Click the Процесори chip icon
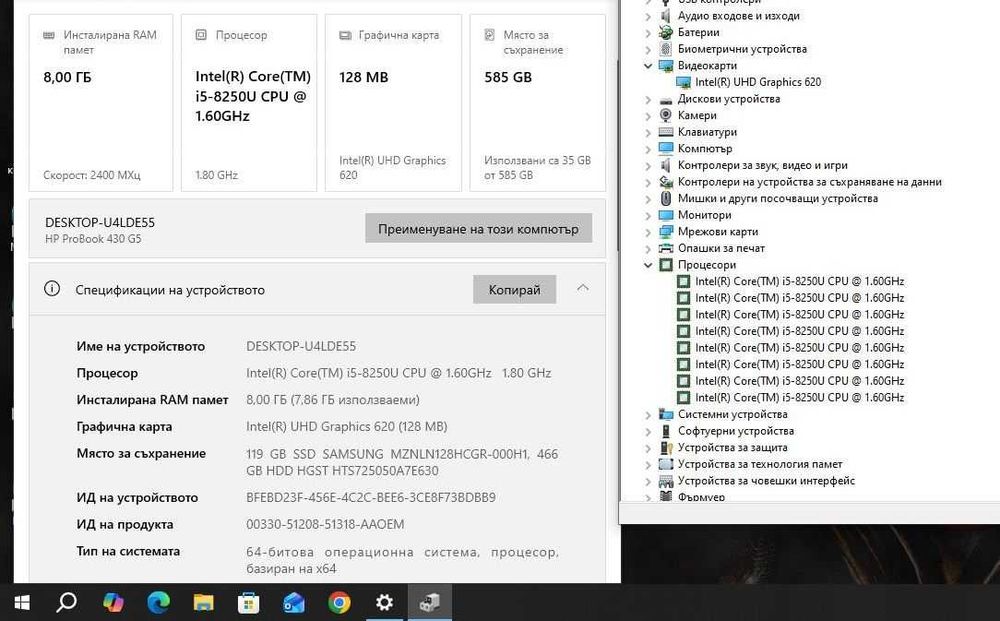 click(x=666, y=265)
